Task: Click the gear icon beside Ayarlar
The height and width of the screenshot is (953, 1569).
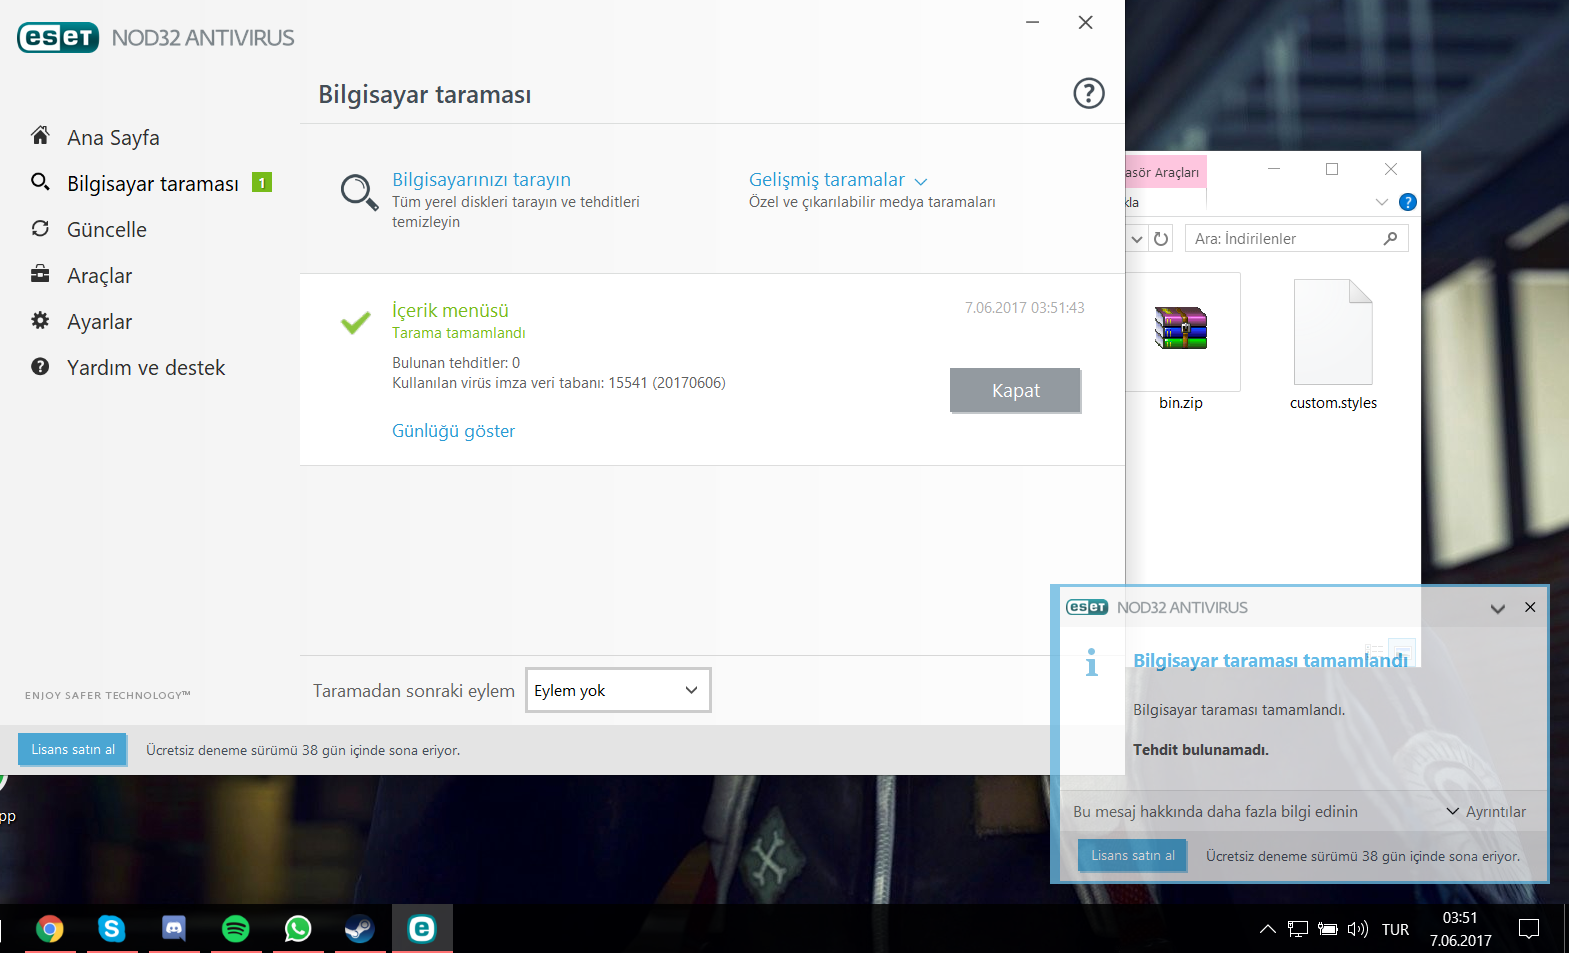Action: pos(40,320)
